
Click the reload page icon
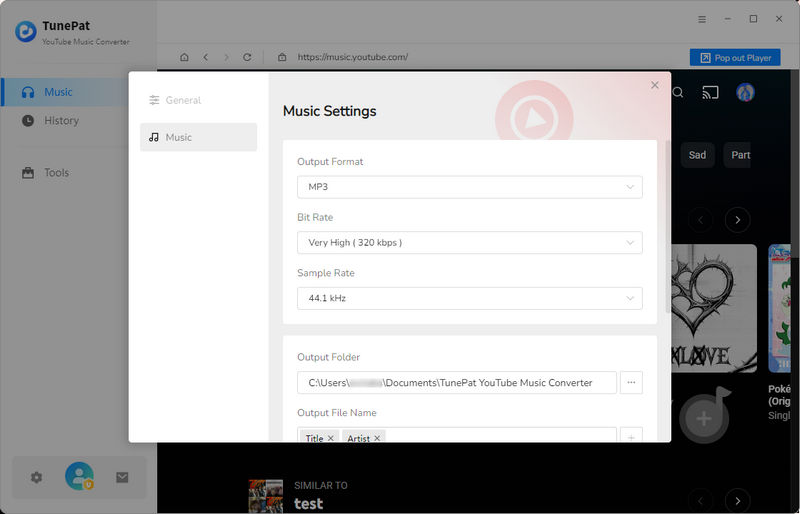[247, 58]
